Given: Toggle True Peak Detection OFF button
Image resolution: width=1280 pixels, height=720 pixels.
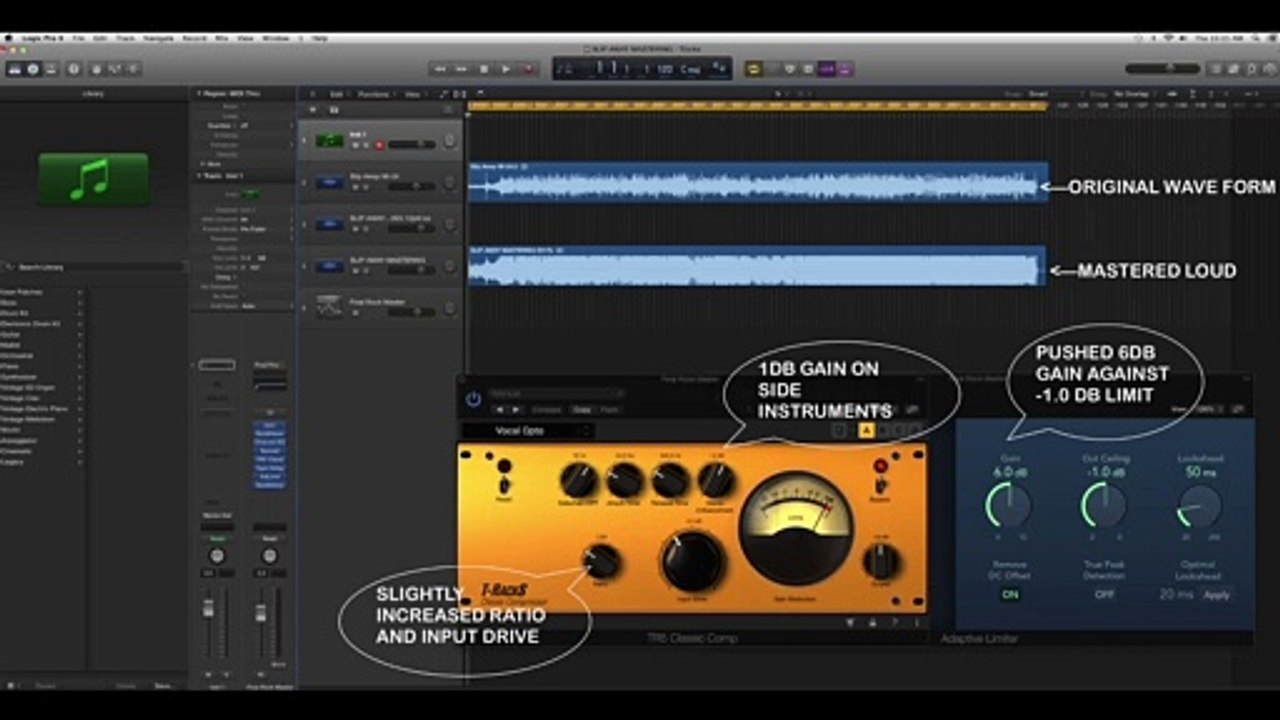Looking at the screenshot, I should click(x=1104, y=594).
